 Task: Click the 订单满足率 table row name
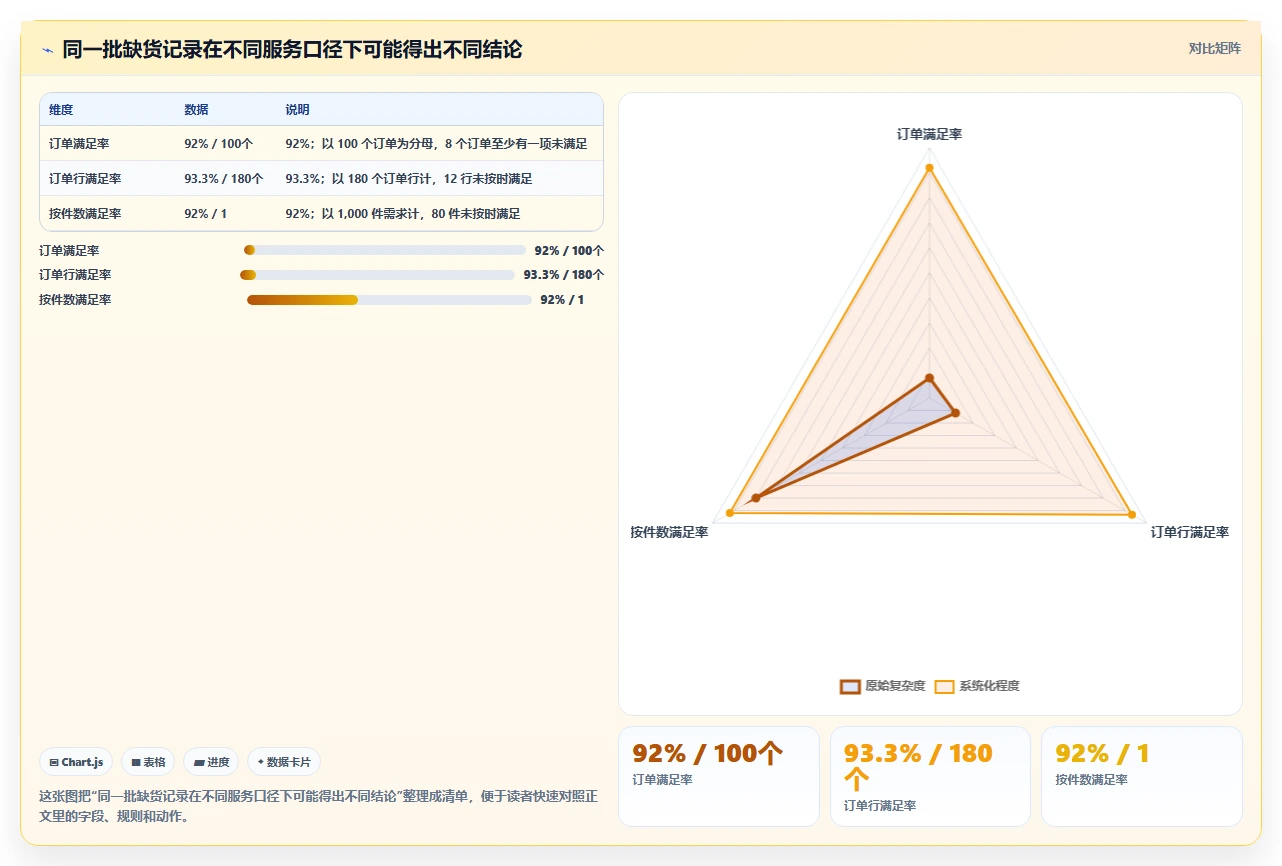(79, 144)
